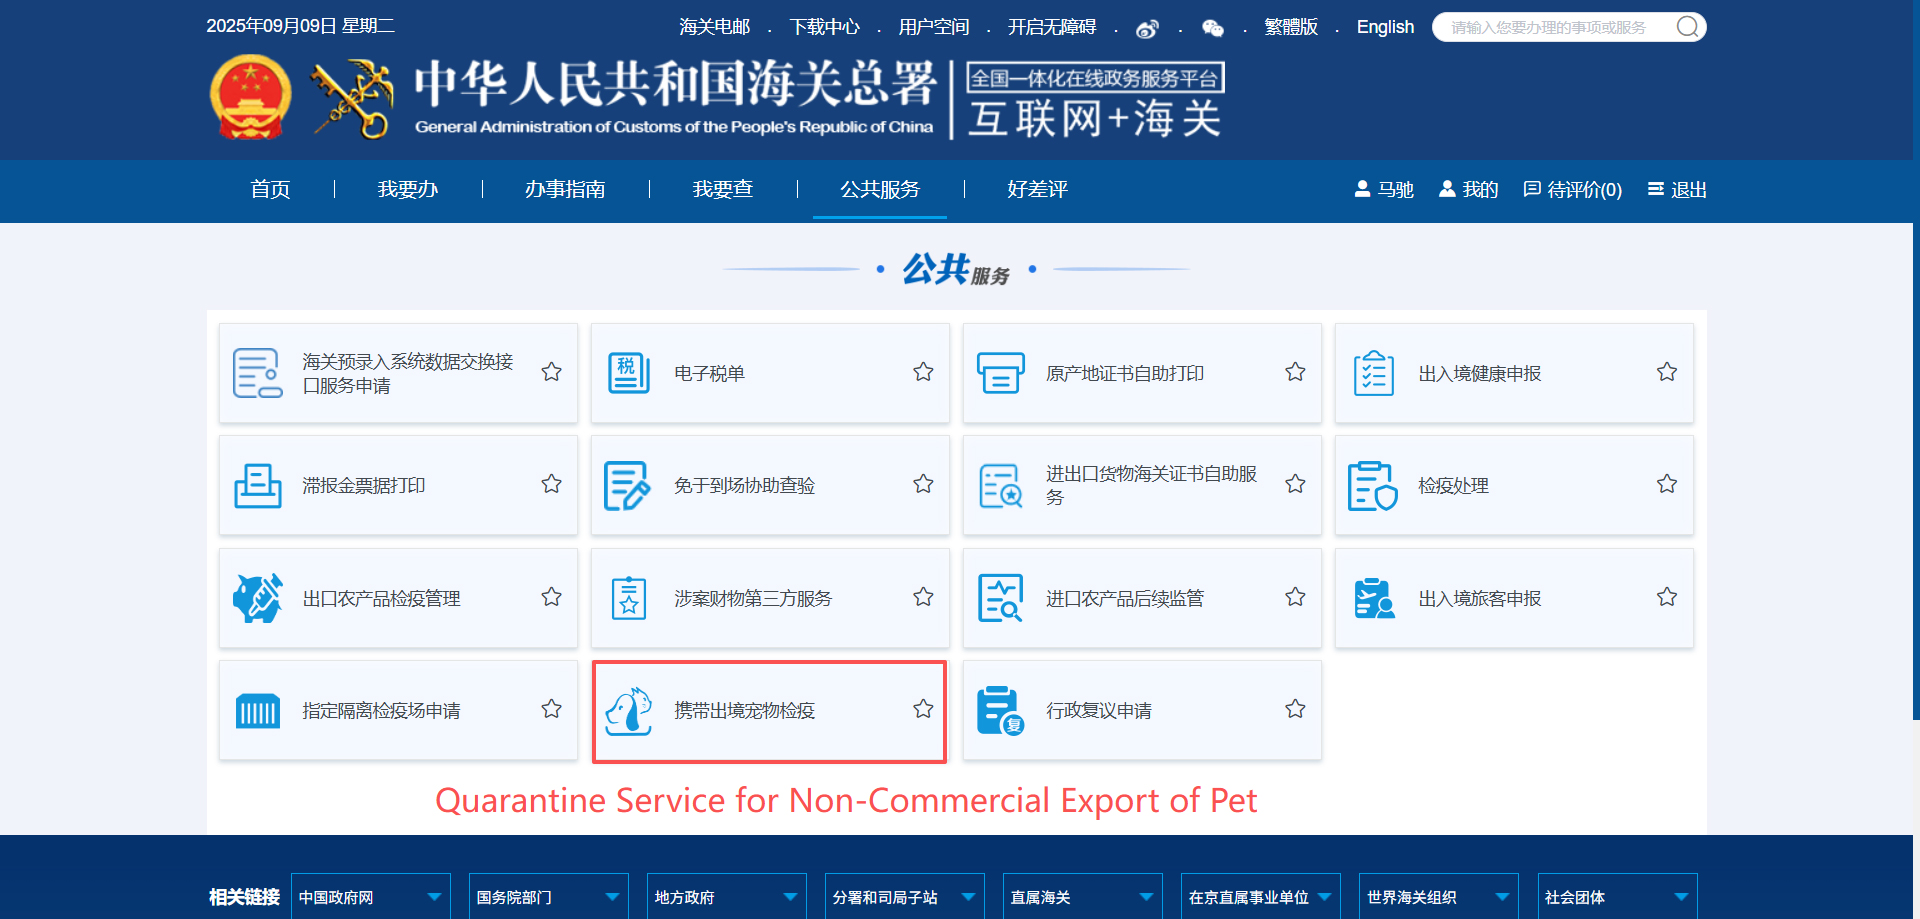Screen dimensions: 1920x919
Task: Favorite 电子税单 with its star
Action: click(923, 372)
